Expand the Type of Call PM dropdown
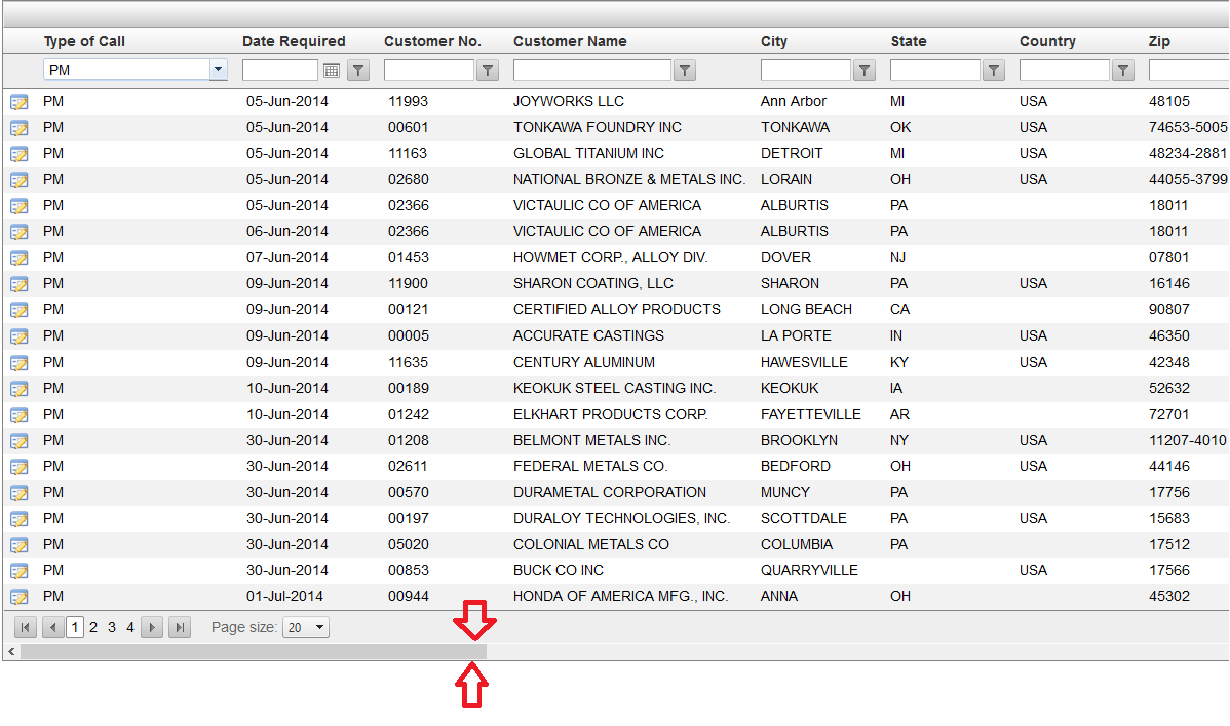Screen dimensions: 1230x726 tap(218, 70)
